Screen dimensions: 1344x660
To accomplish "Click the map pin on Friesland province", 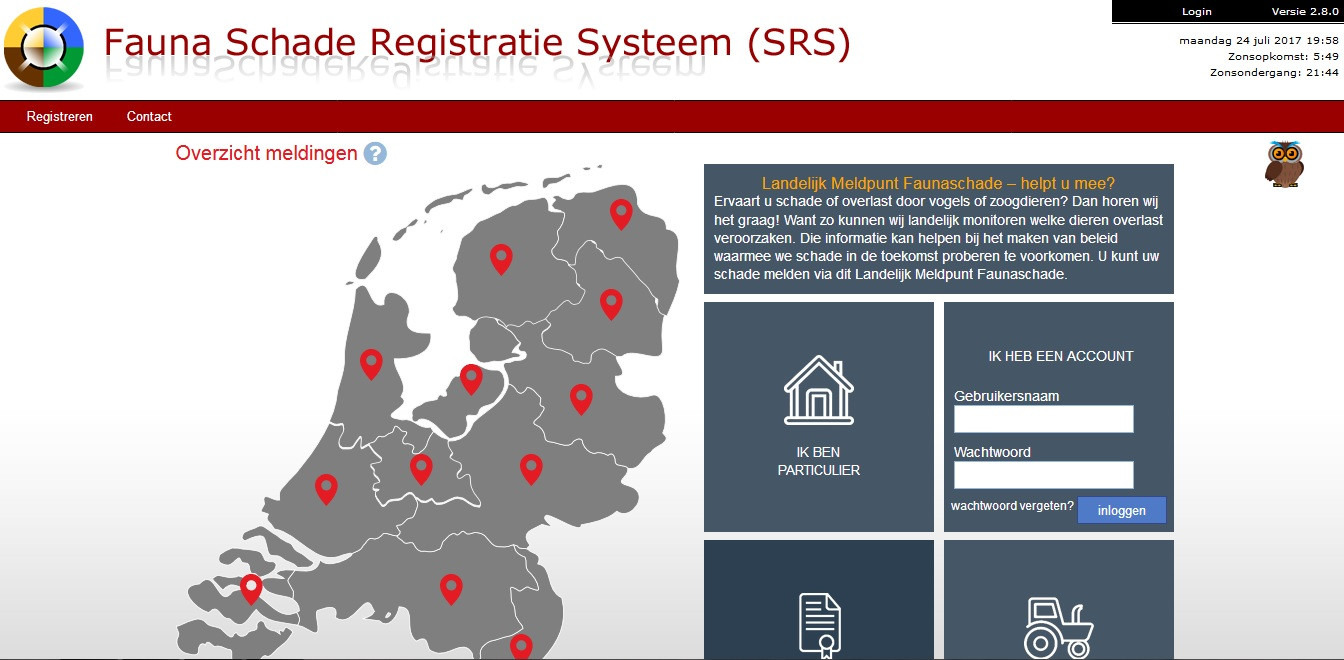I will tap(501, 260).
